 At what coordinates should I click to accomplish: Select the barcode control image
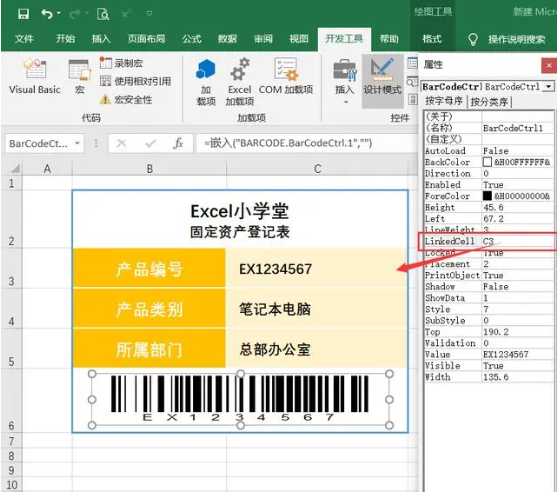240,399
